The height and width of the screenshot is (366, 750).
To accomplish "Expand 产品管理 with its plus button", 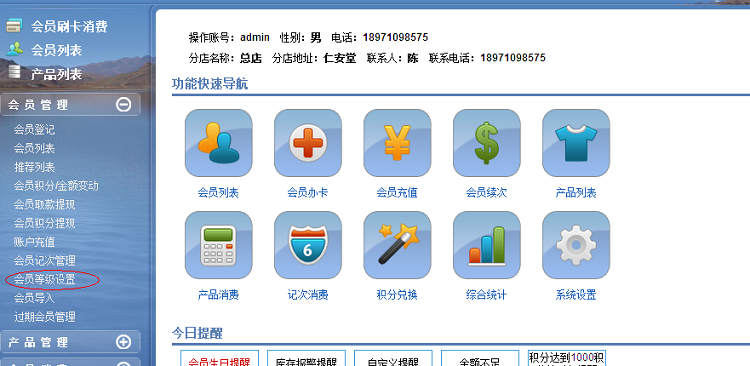I will point(123,342).
